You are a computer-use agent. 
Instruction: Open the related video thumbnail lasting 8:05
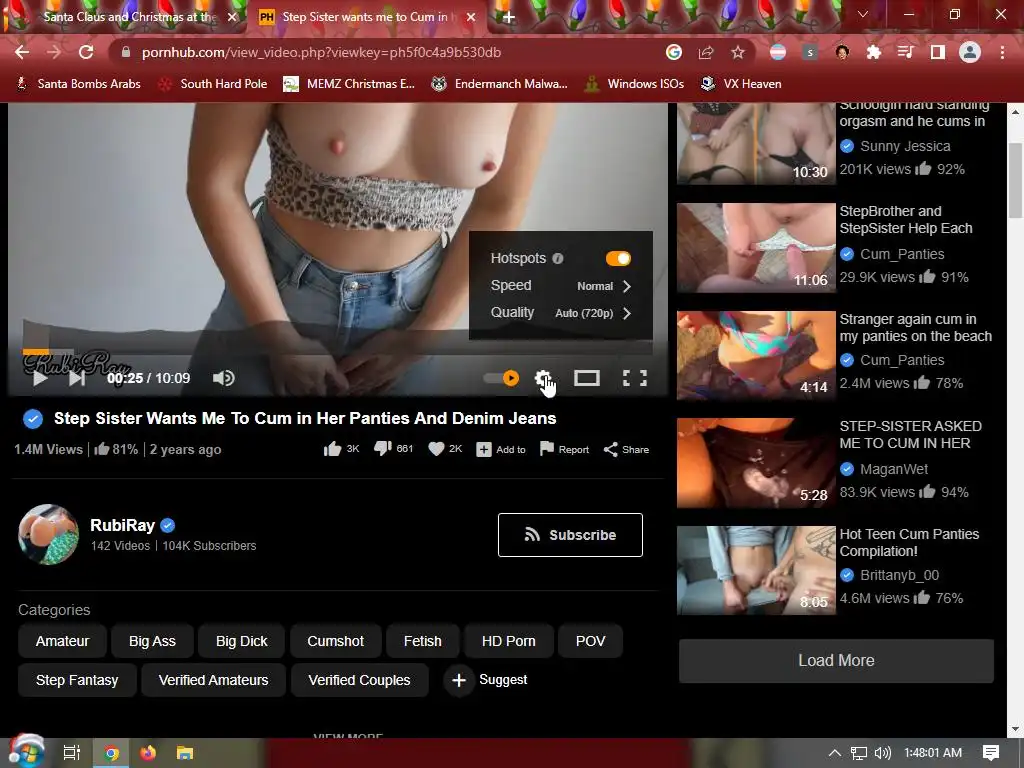point(756,570)
